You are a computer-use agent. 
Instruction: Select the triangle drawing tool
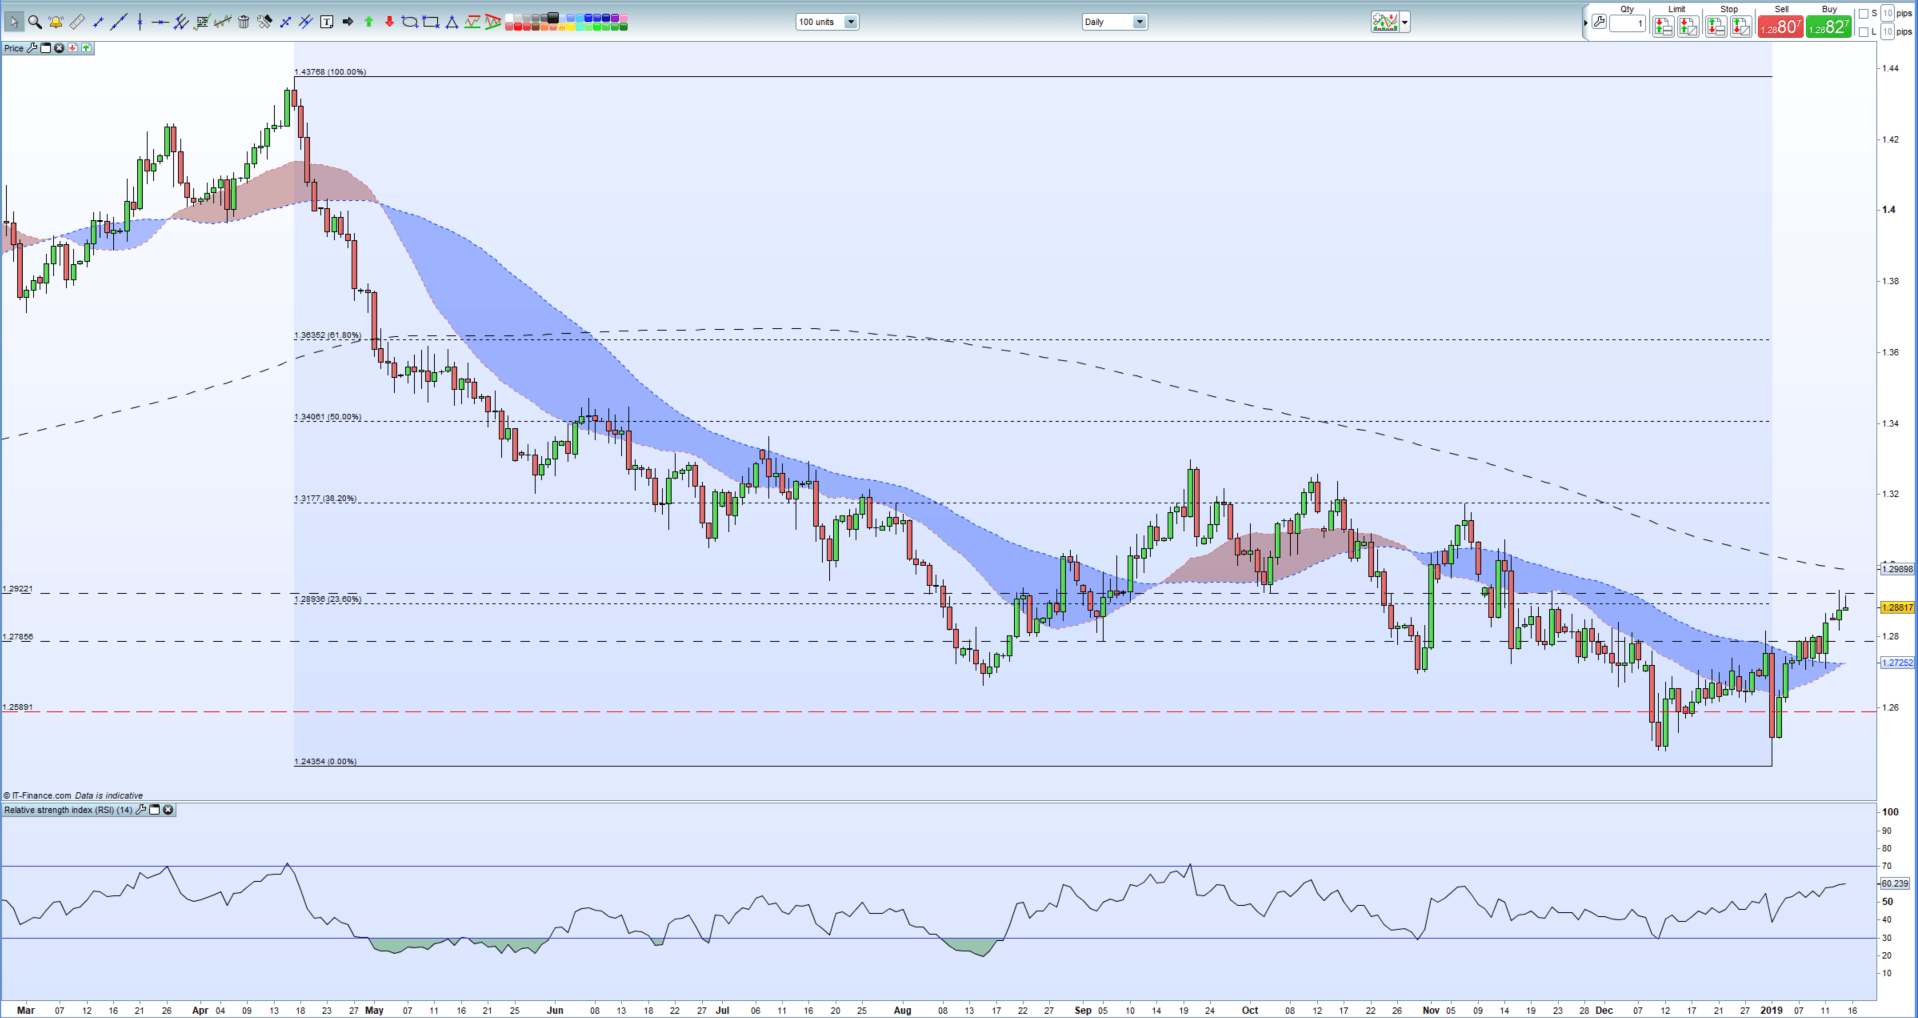point(451,22)
